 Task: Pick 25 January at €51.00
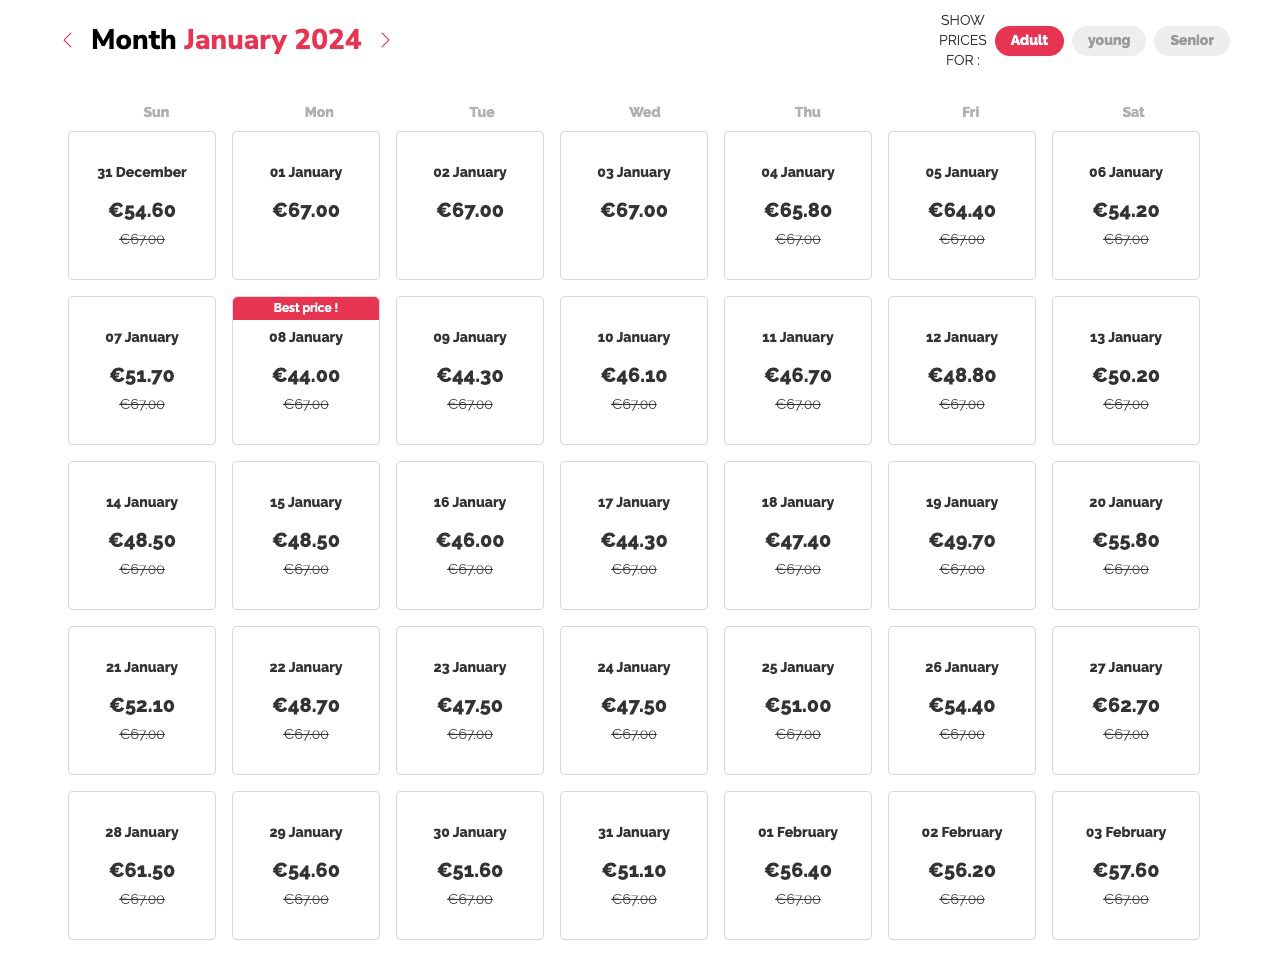tap(798, 701)
